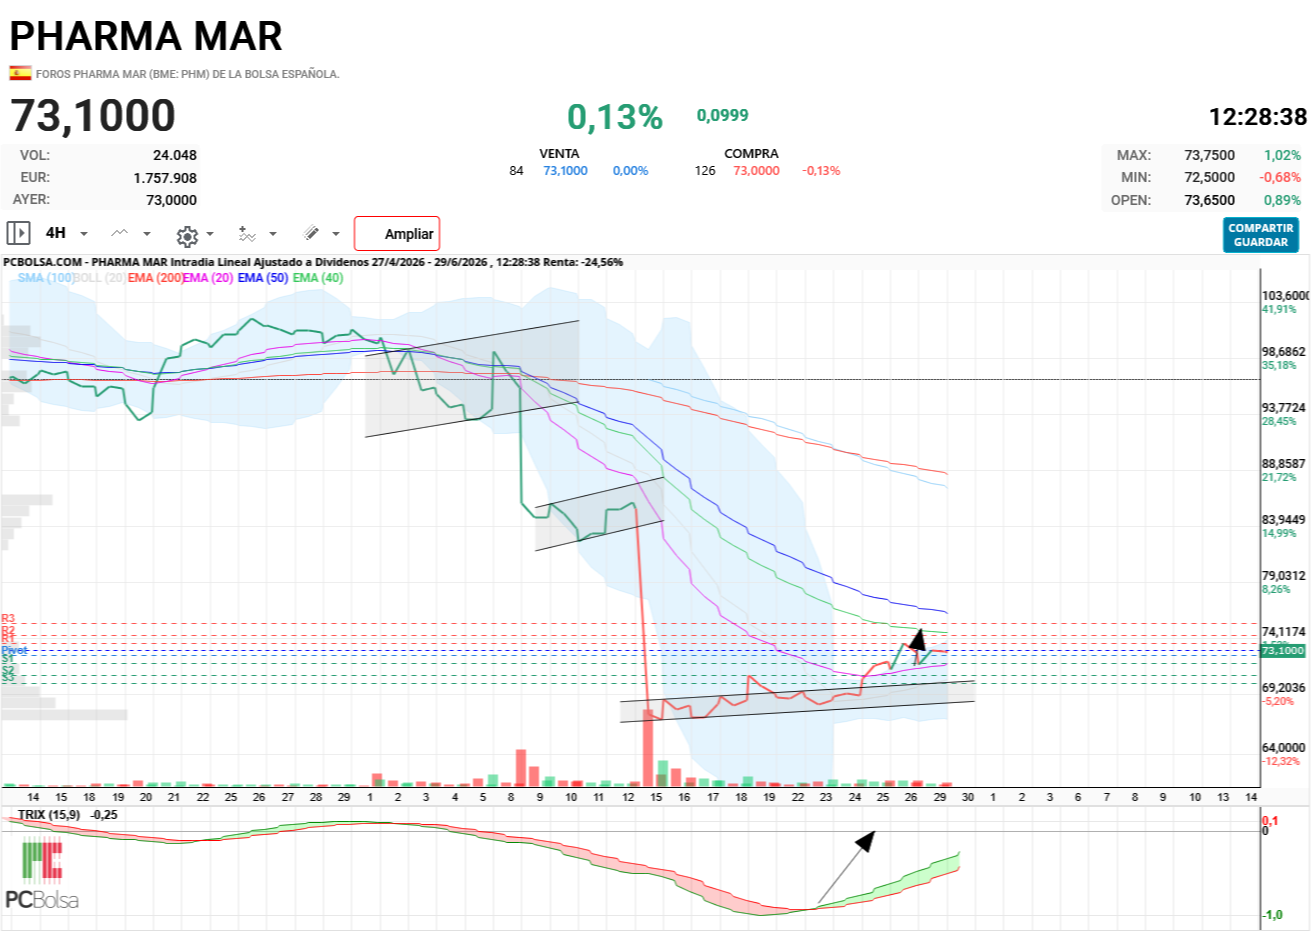Click the red COMPRA price 73,0000
Viewport: 1313px width, 931px height.
pyautogui.click(x=756, y=171)
